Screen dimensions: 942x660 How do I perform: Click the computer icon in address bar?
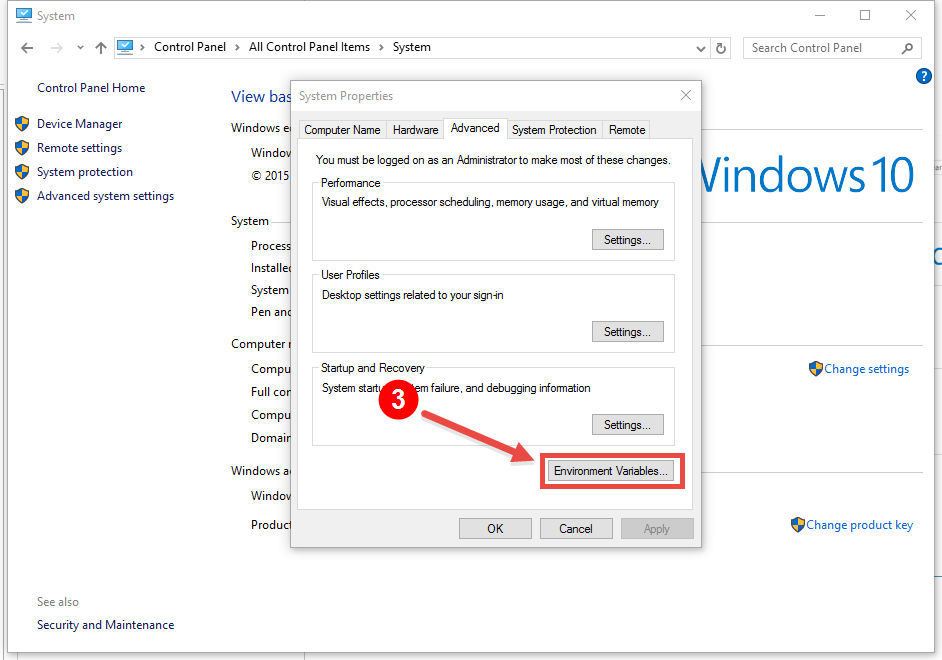tap(125, 47)
